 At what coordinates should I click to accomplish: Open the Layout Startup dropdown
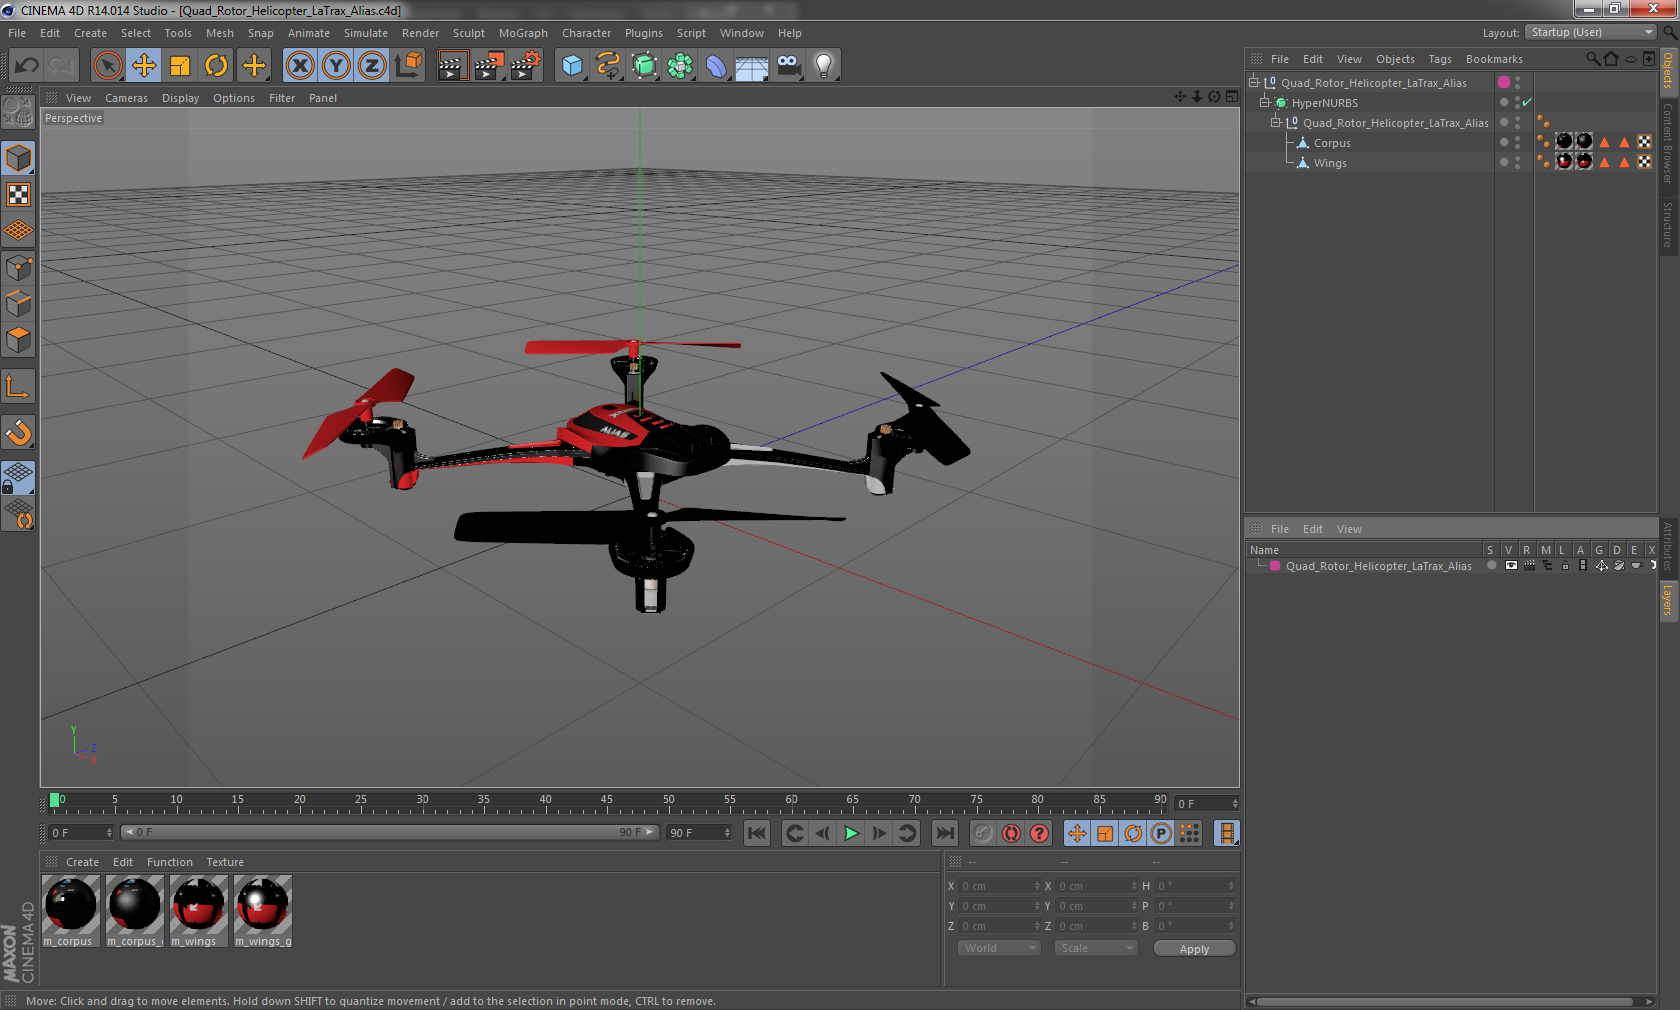click(x=1591, y=33)
